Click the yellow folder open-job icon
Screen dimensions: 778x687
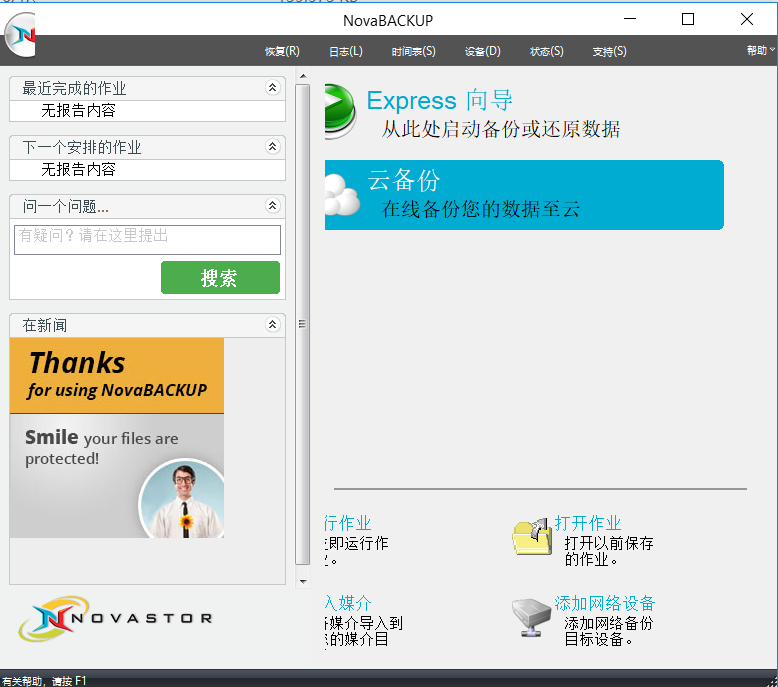(532, 537)
